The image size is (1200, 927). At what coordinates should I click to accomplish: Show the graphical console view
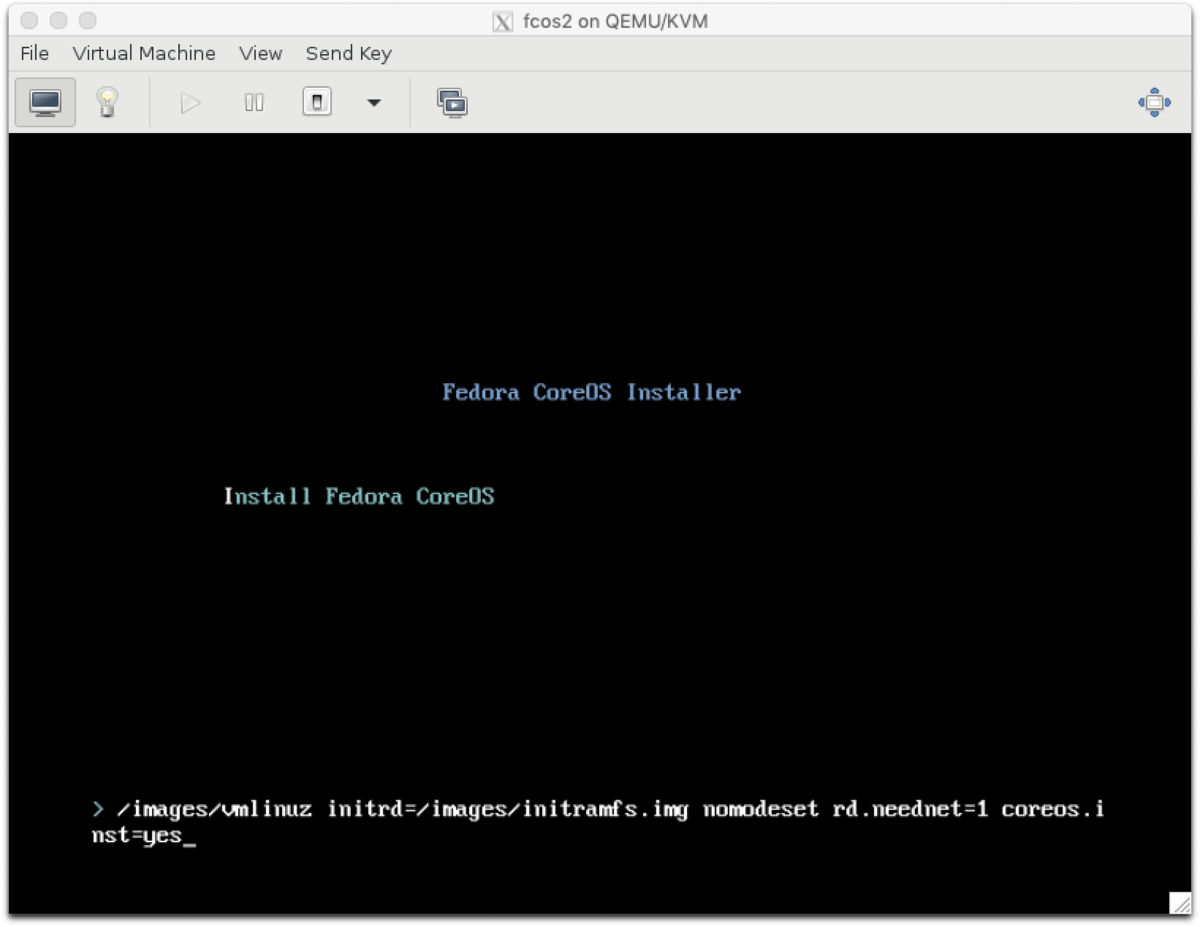coord(45,102)
